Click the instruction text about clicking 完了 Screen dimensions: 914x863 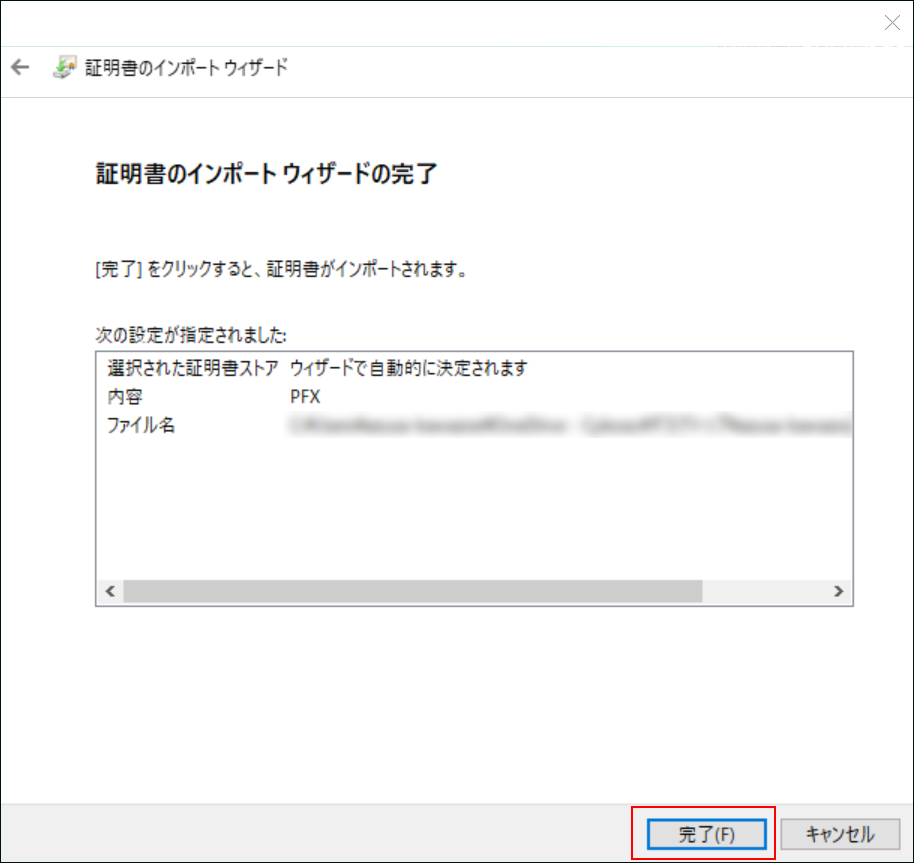pos(281,269)
